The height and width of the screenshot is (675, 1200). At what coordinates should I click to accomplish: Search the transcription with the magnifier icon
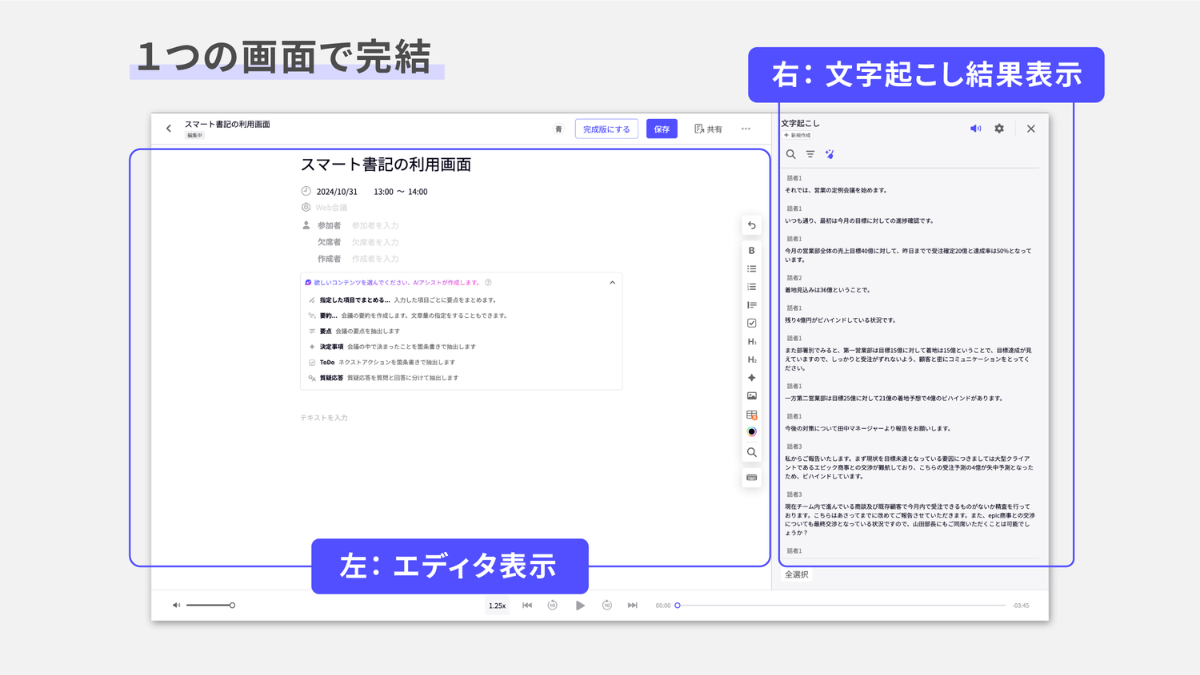(790, 155)
